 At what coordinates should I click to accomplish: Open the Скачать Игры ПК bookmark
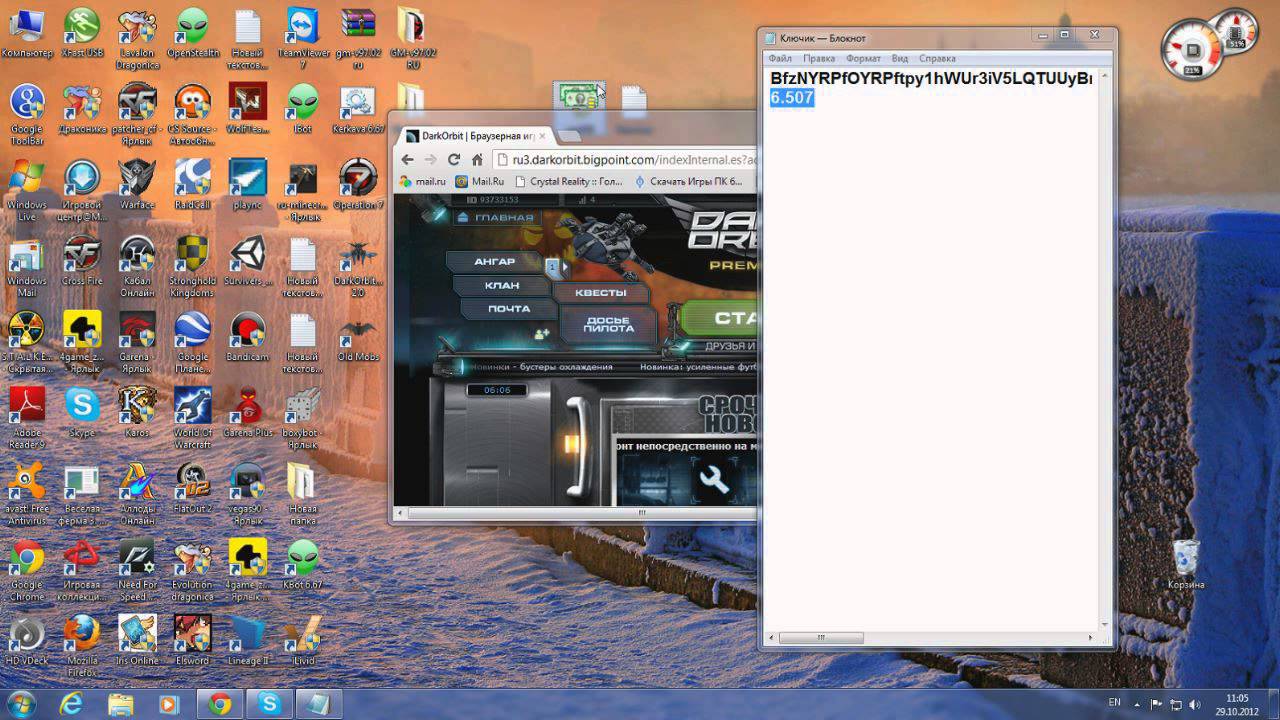689,181
